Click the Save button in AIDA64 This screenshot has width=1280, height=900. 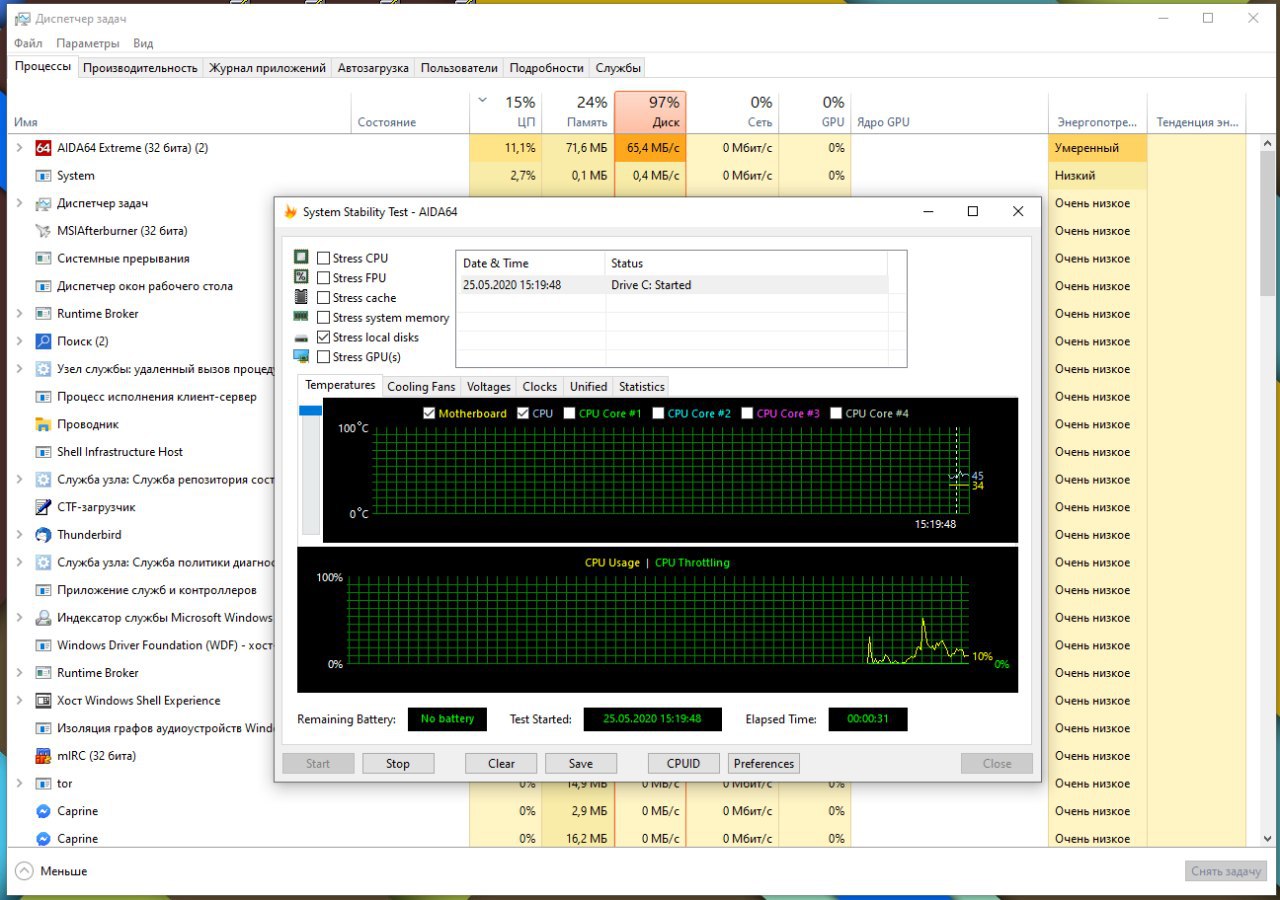click(x=581, y=764)
